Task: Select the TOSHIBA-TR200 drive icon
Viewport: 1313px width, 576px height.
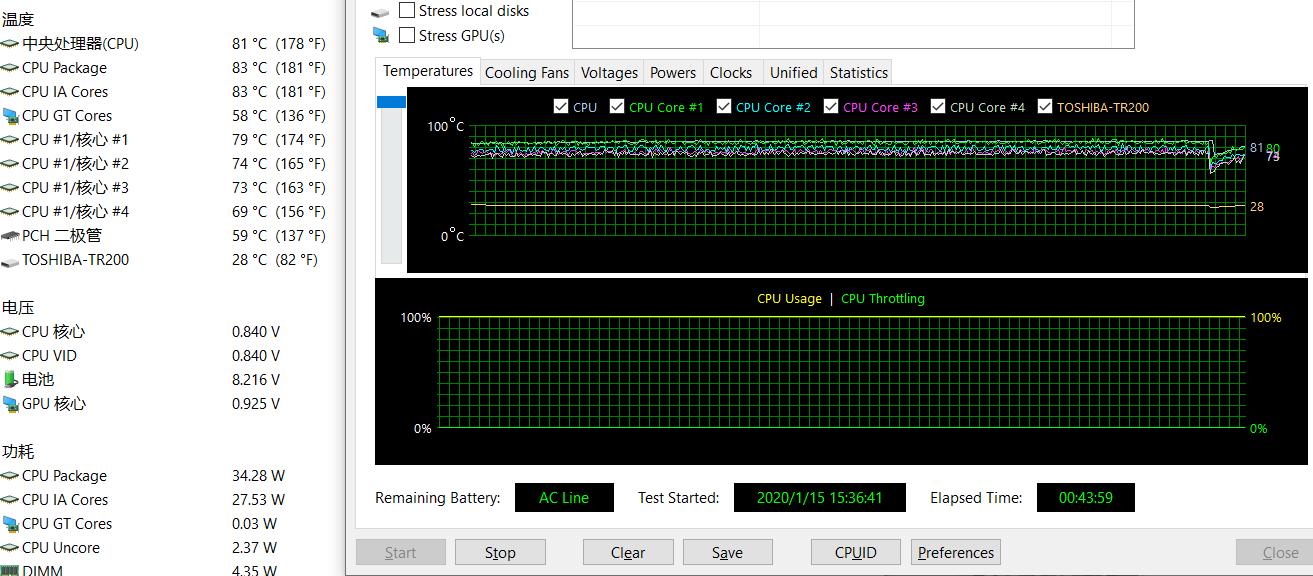Action: [10, 260]
